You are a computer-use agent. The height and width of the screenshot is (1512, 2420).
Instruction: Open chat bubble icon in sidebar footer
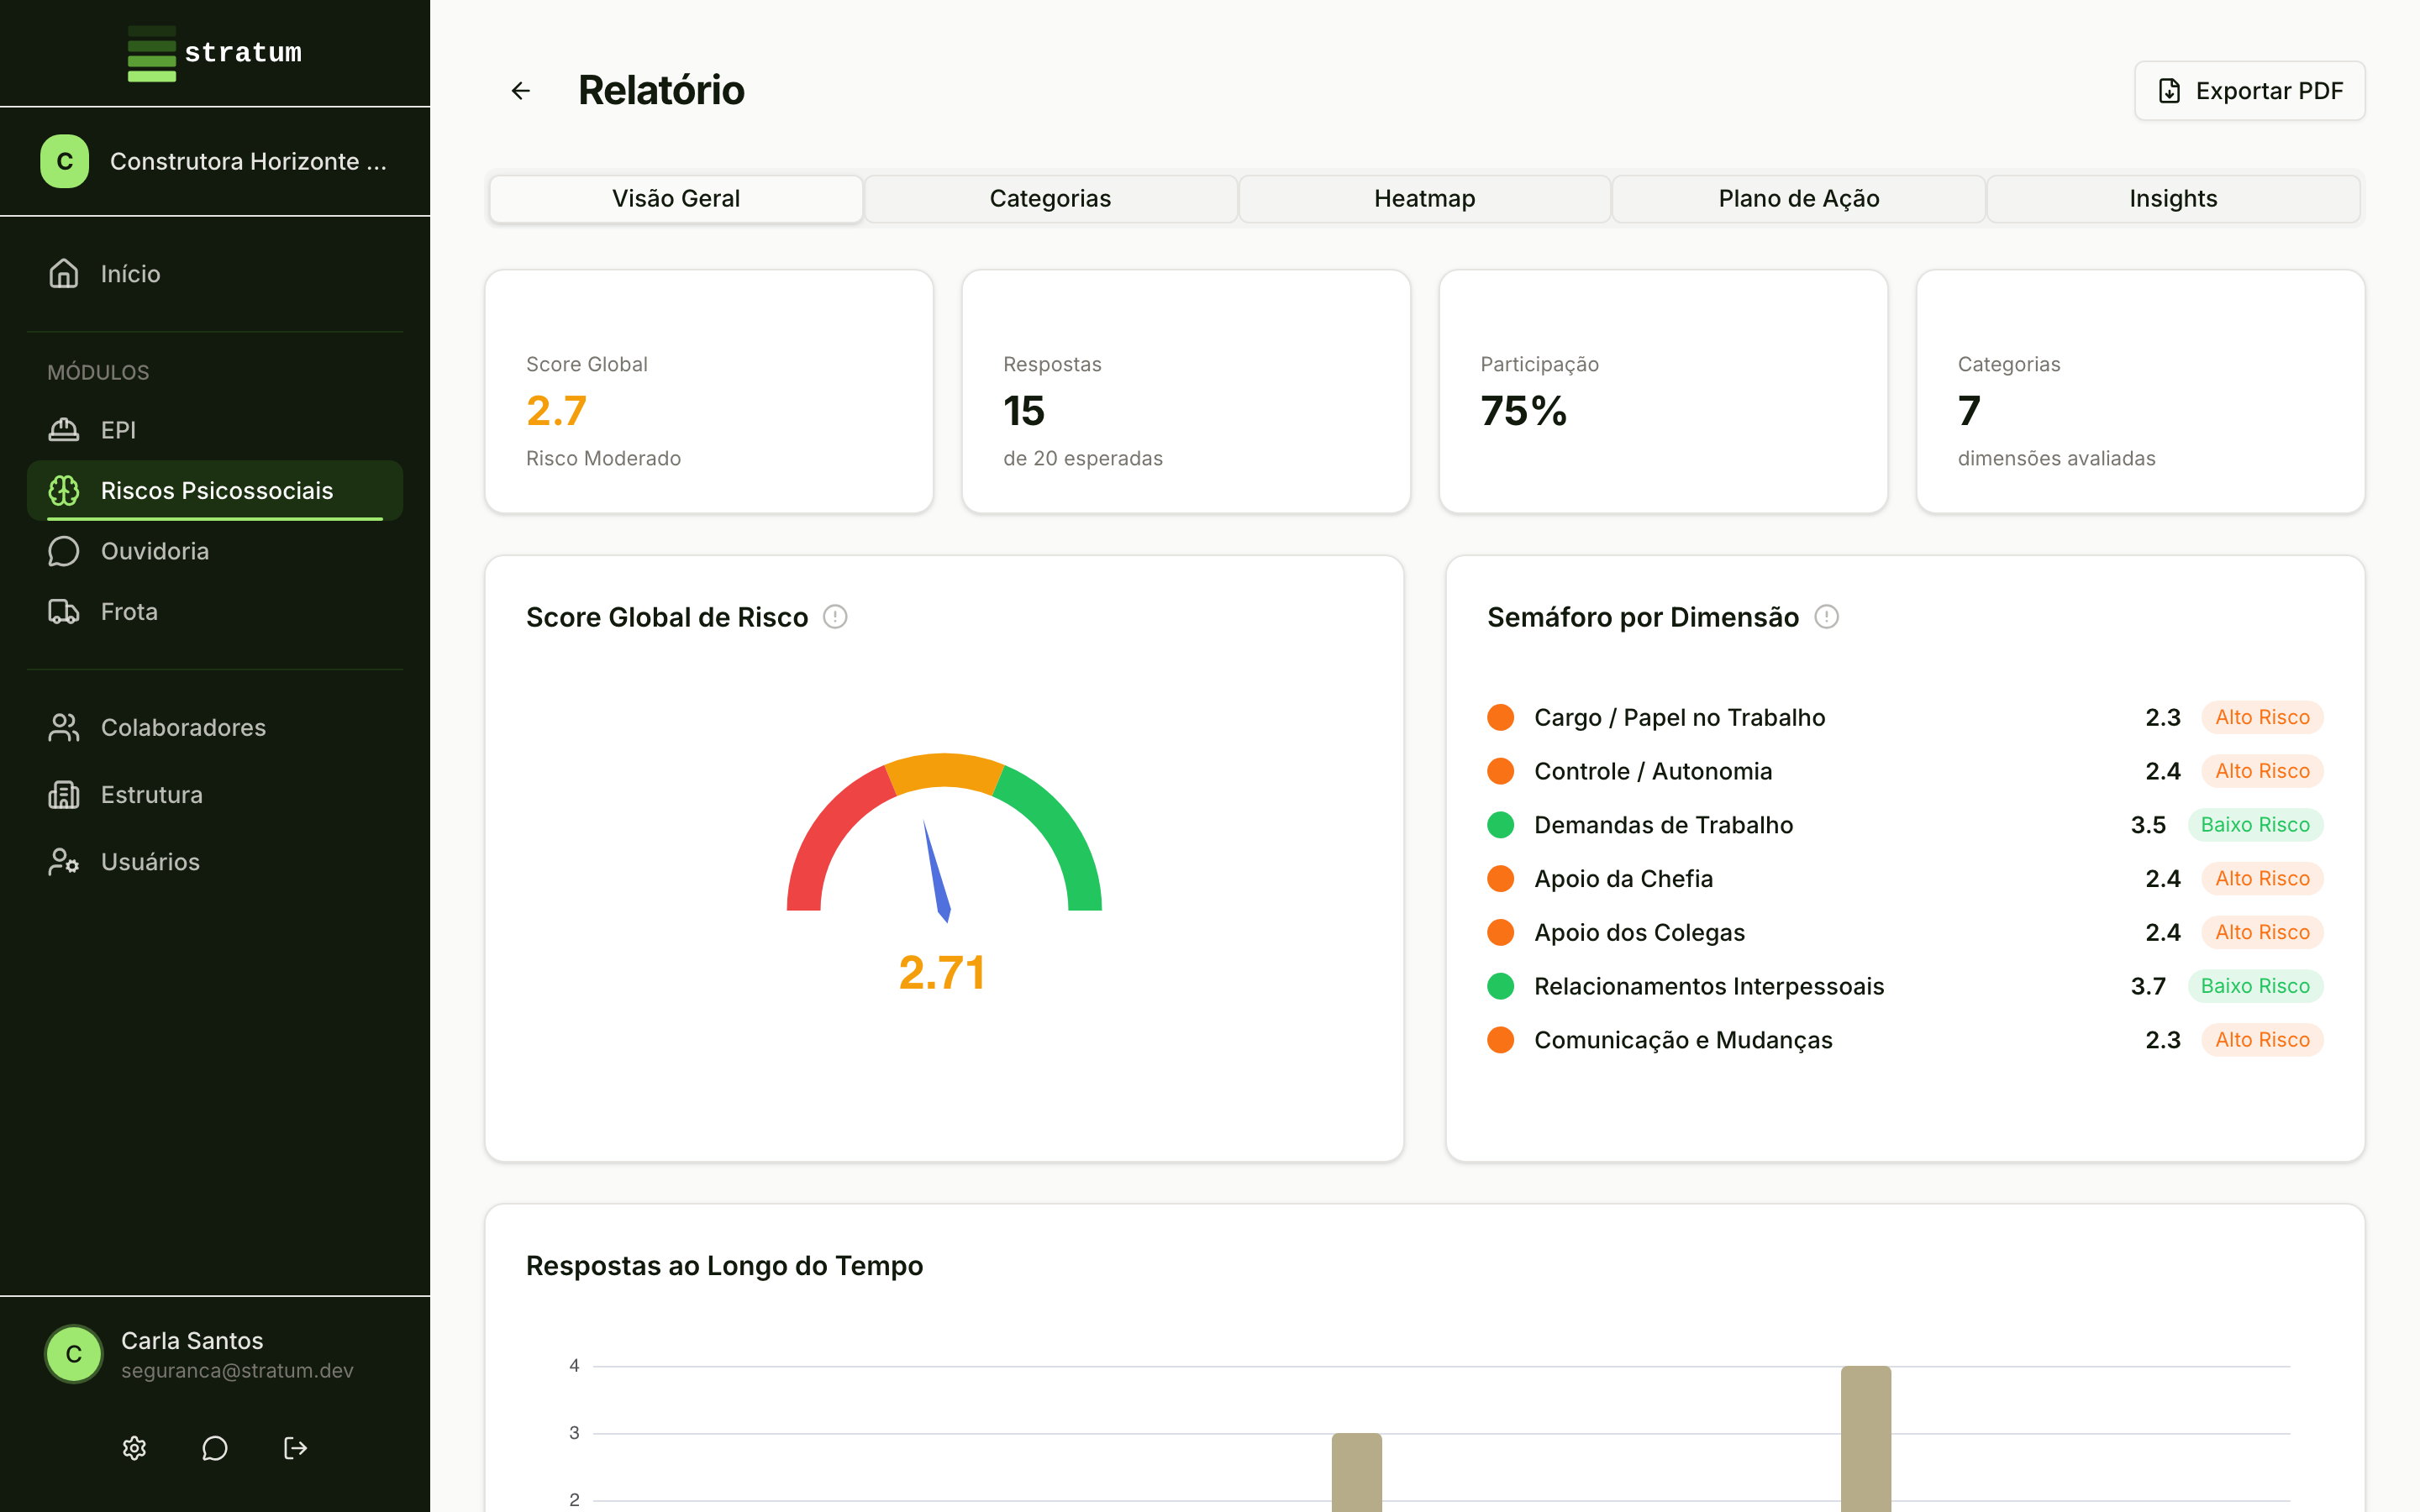point(215,1448)
